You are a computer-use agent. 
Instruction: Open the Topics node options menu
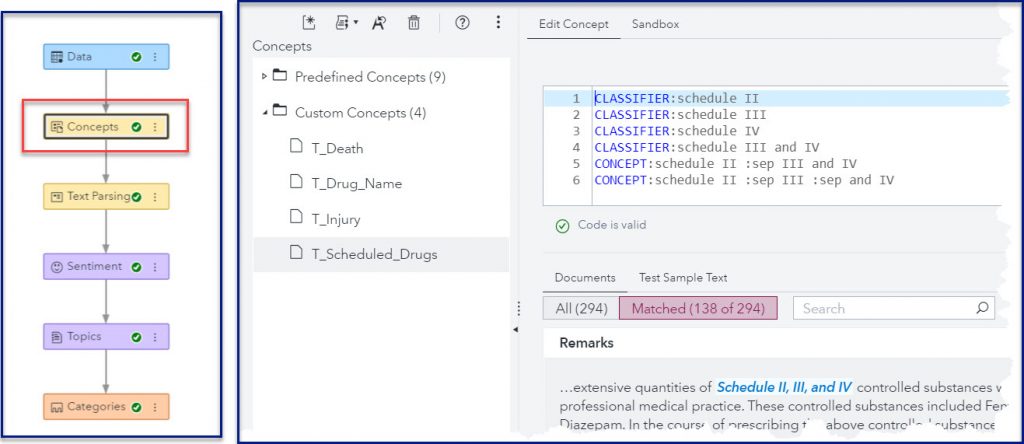(x=155, y=337)
